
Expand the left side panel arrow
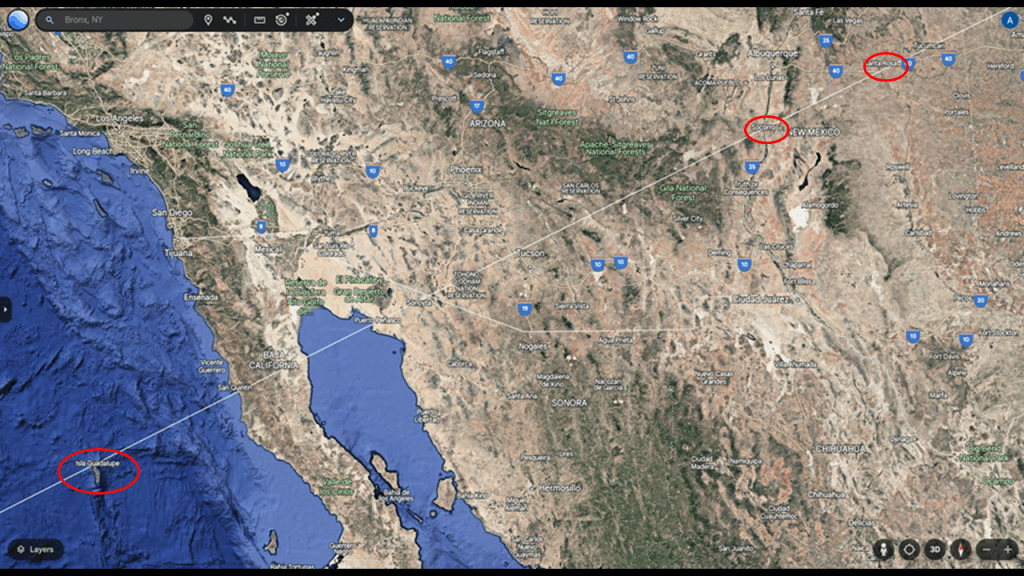(5, 310)
